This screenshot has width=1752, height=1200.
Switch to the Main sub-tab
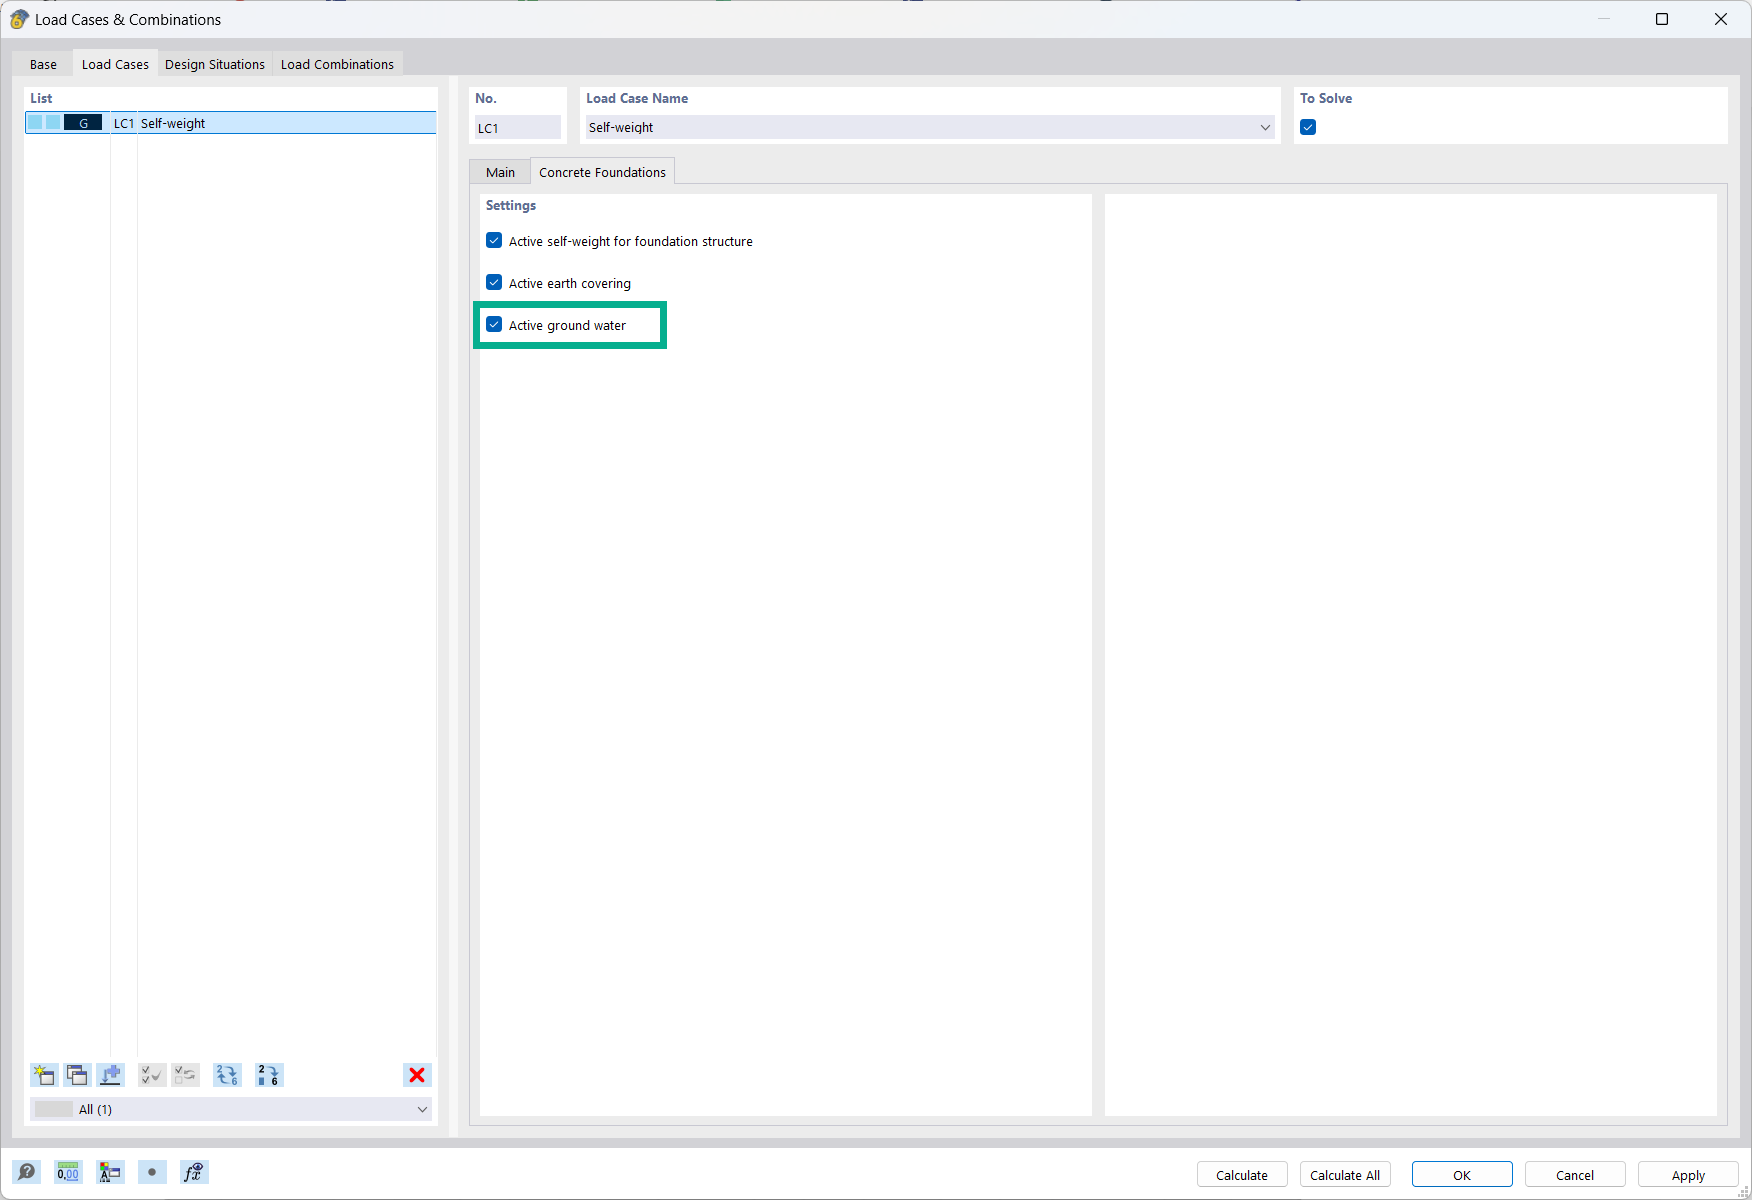500,172
